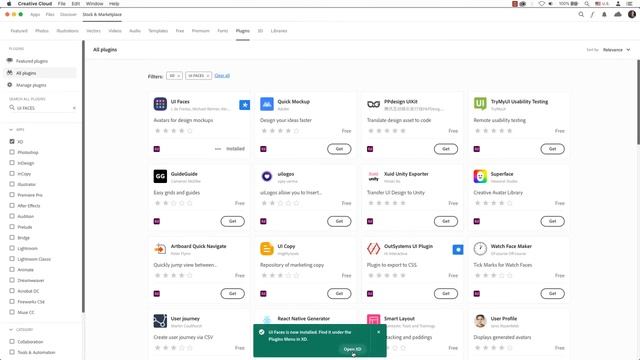Check the Photoshop app filter
The image size is (640, 360).
pos(12,152)
